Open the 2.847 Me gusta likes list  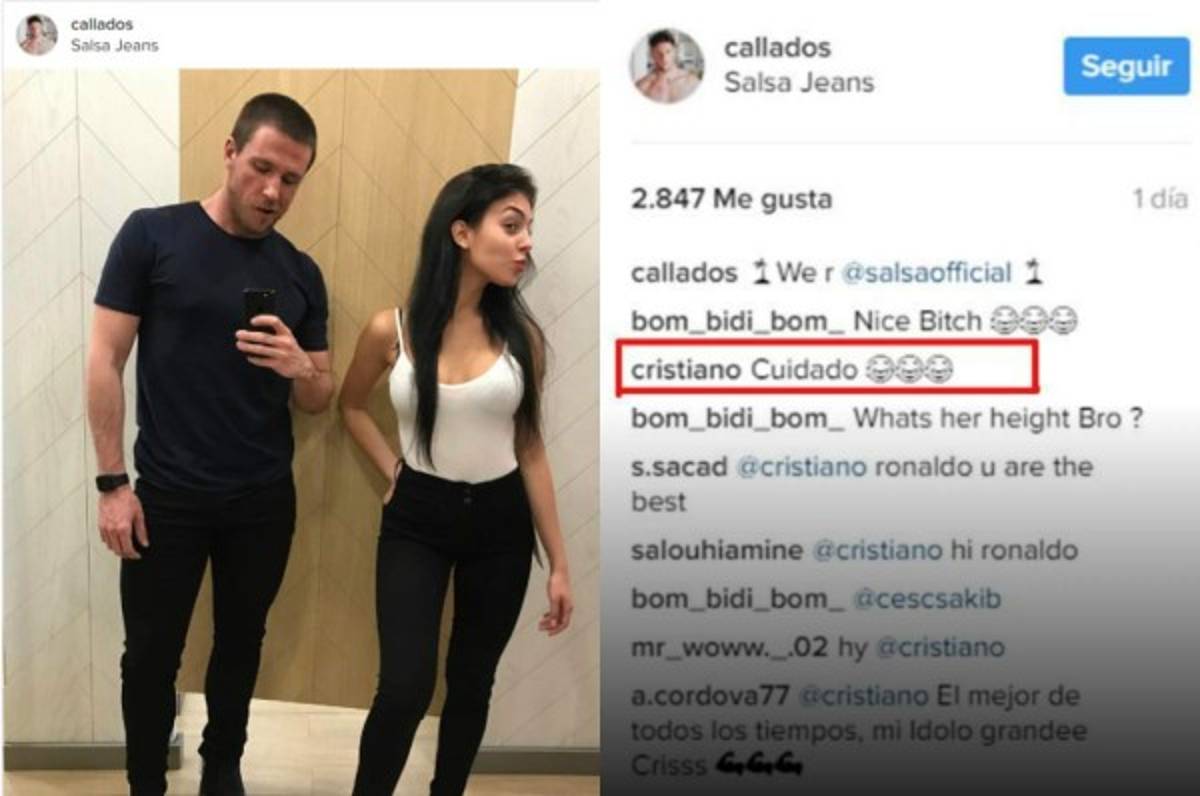732,199
